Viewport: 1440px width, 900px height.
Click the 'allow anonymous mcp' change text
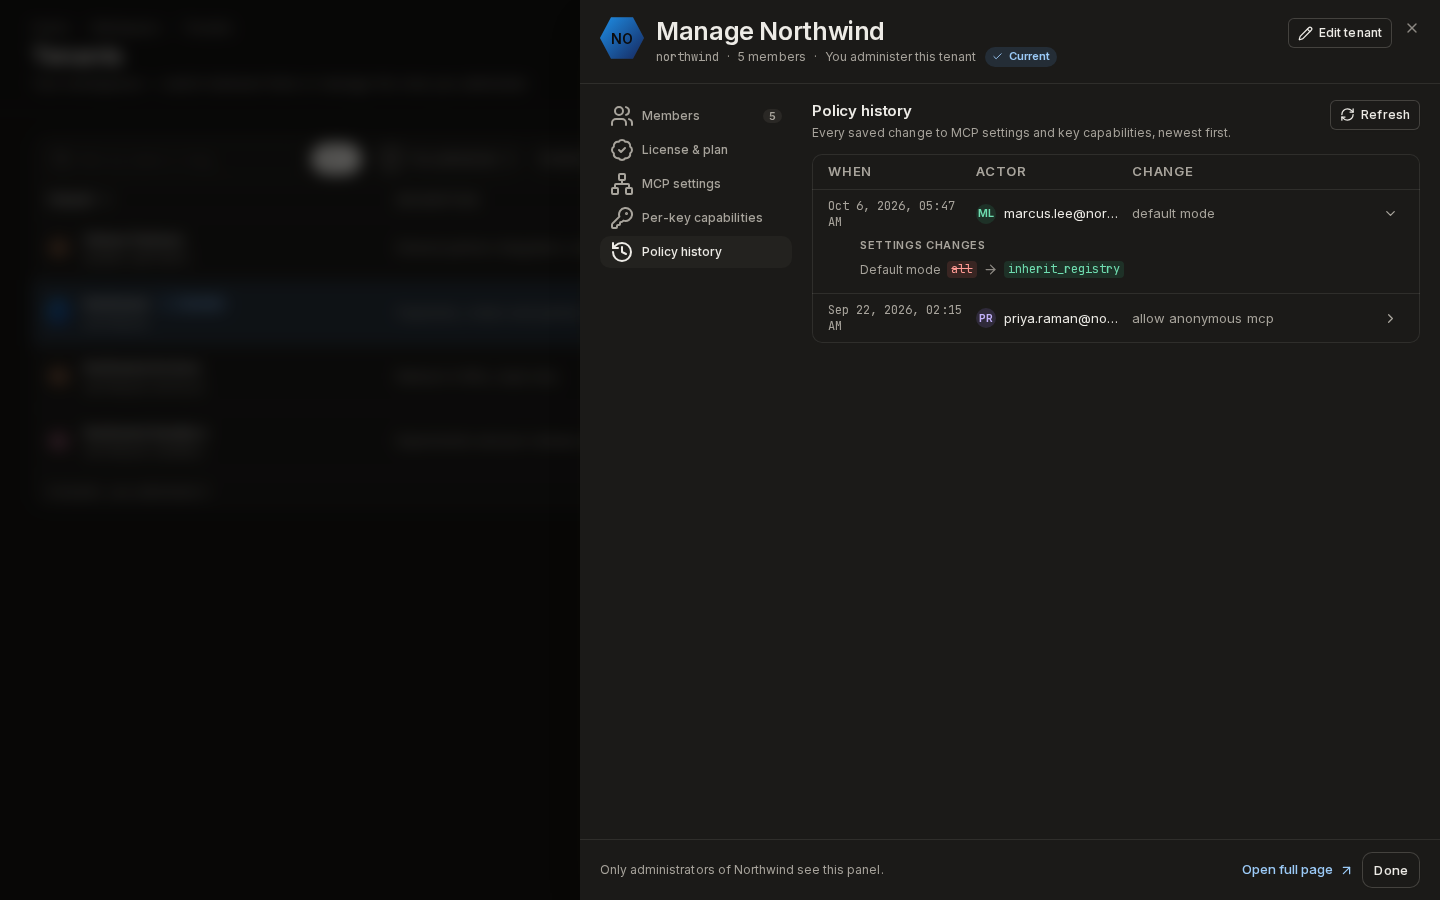pos(1203,318)
